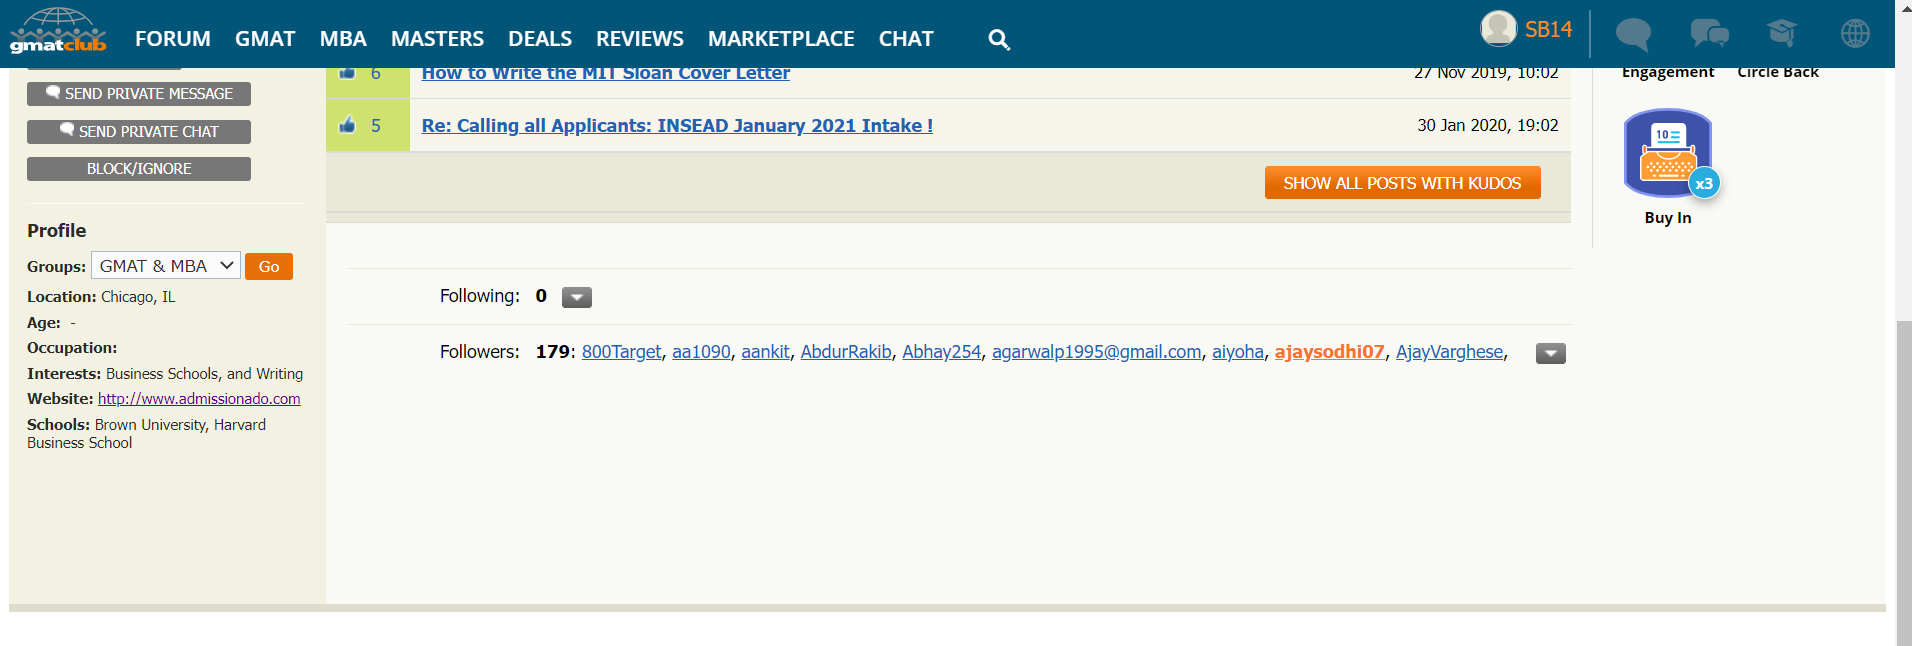
Task: Open the private messages speech bubble icon
Action: (x=1633, y=34)
